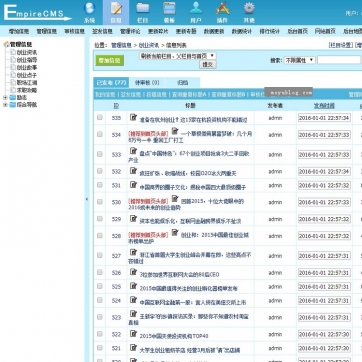Click the edit icon in row 528
Screen dimensions: 362x362
[x=175, y=233]
